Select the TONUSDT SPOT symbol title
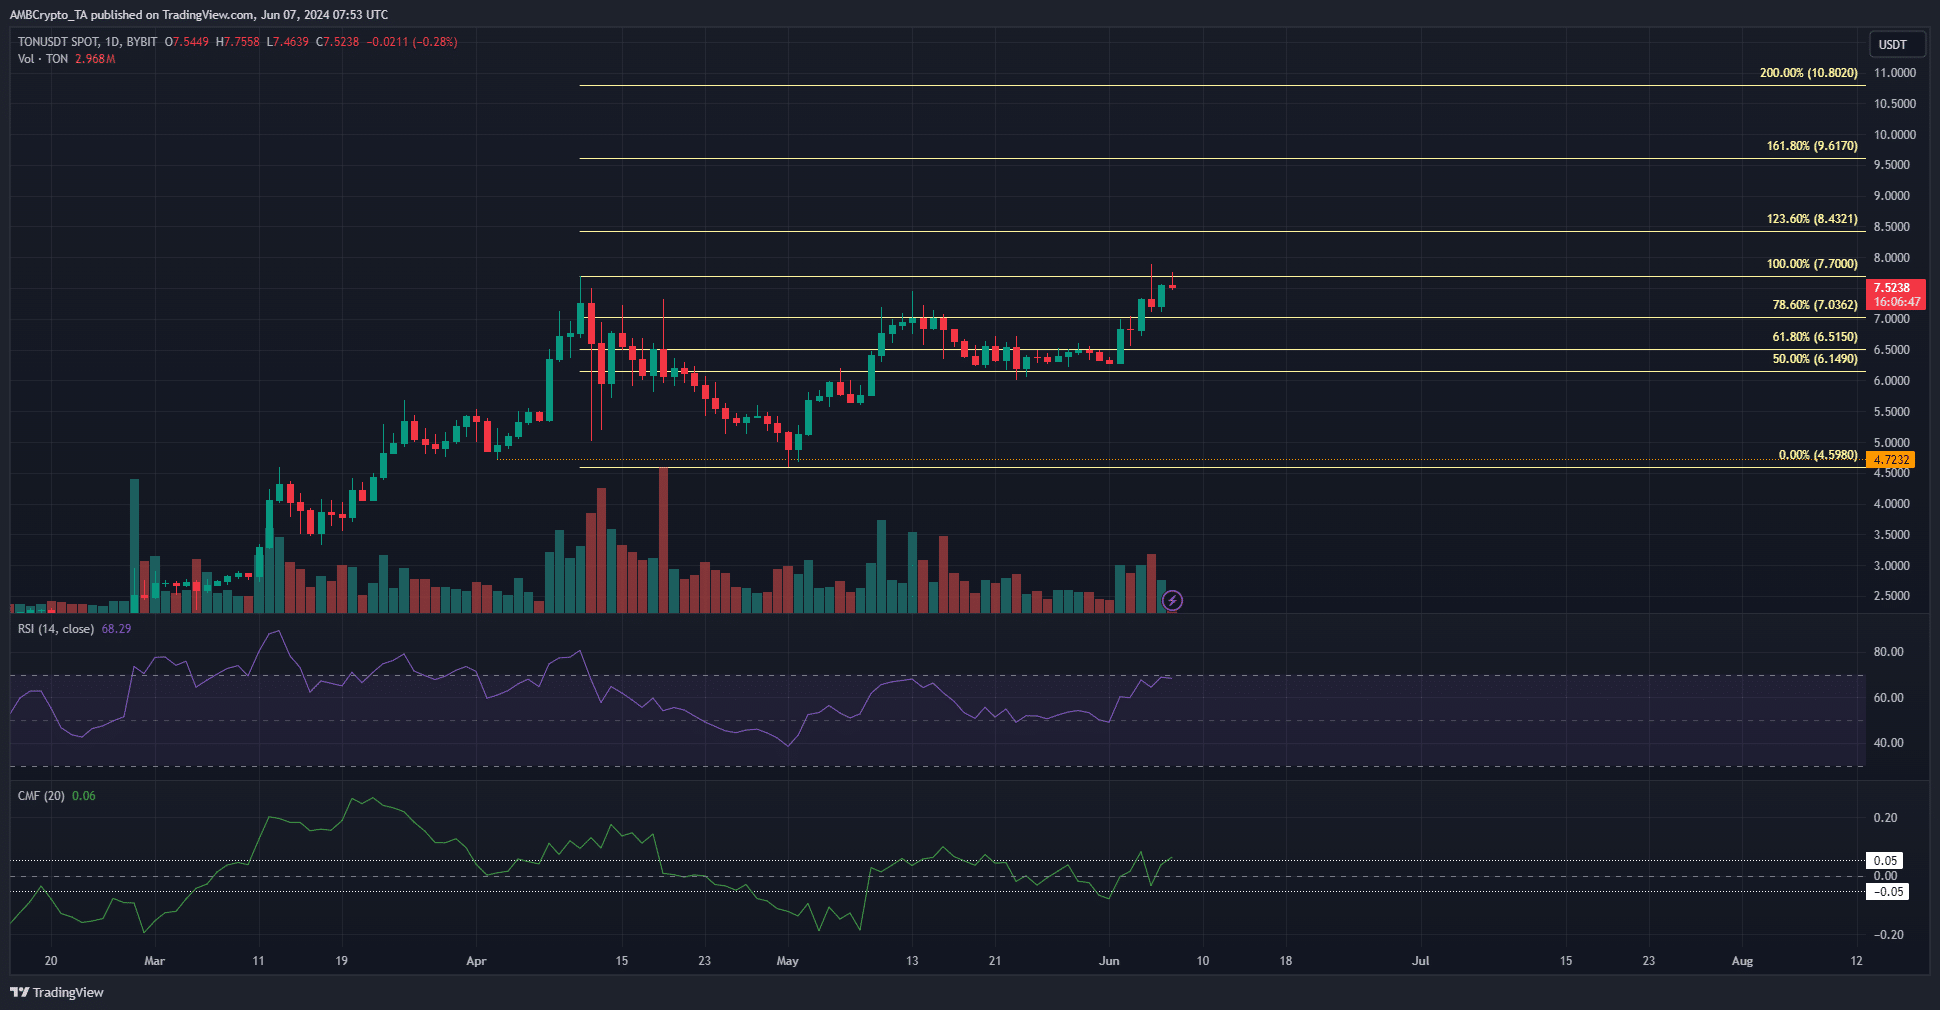Viewport: 1940px width, 1010px height. (58, 42)
